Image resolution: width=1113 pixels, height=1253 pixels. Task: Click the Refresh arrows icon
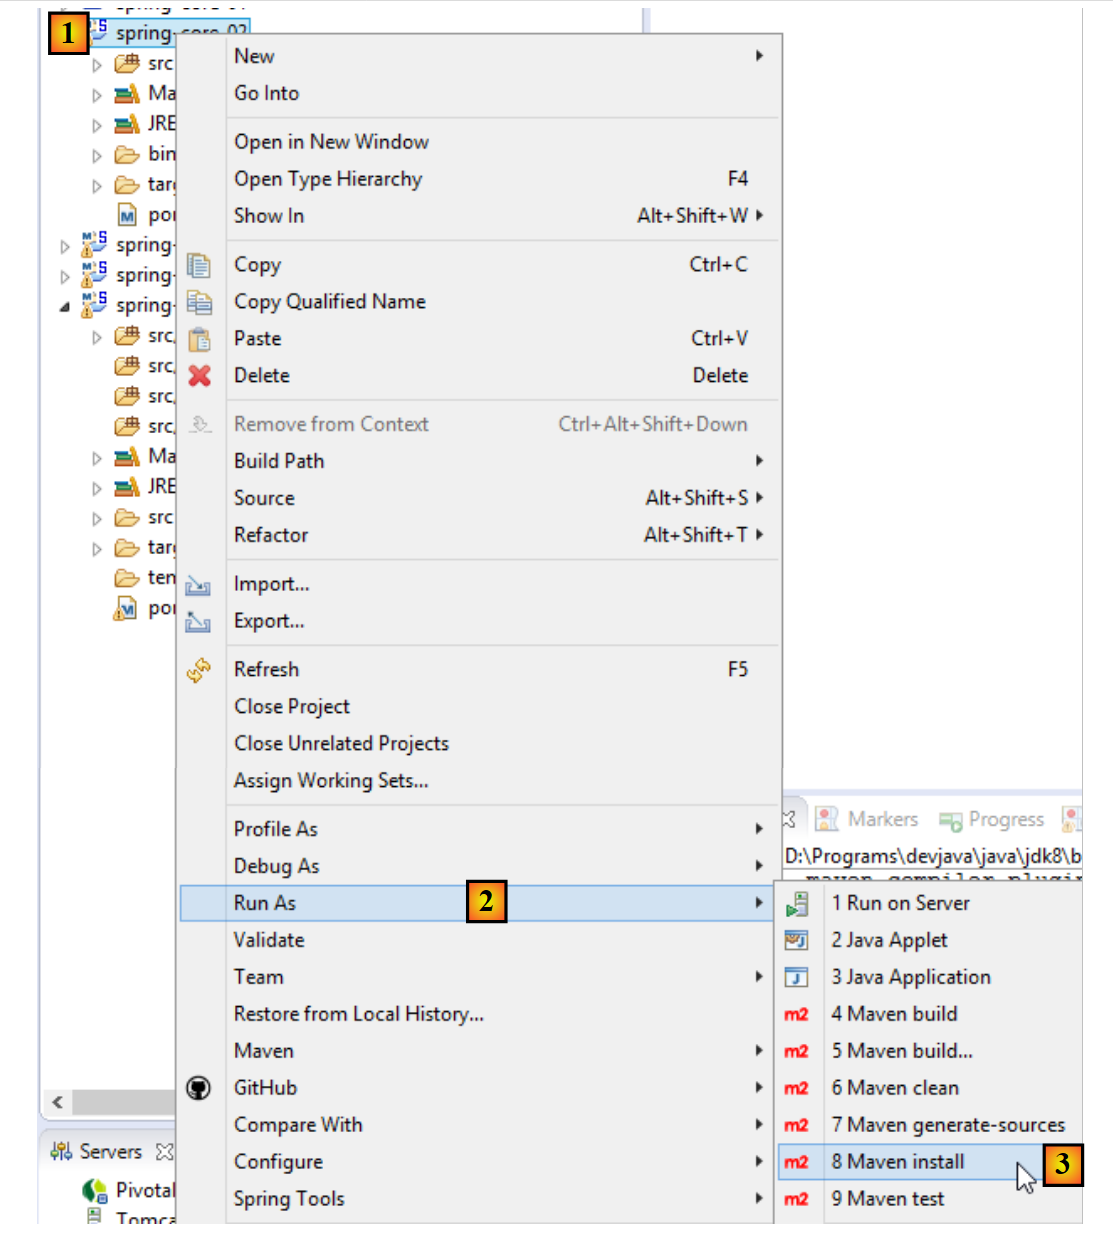click(x=199, y=670)
